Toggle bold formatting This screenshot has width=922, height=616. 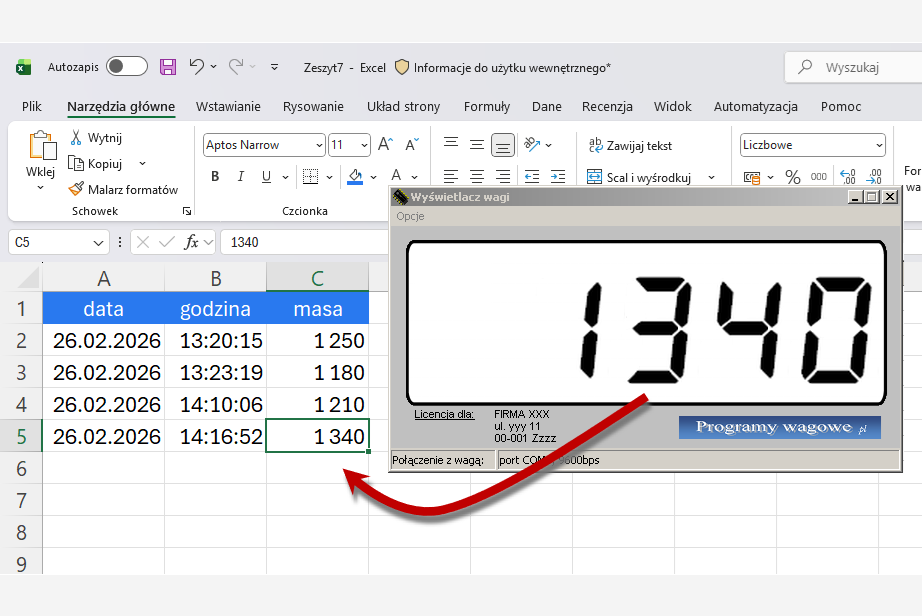pos(215,177)
